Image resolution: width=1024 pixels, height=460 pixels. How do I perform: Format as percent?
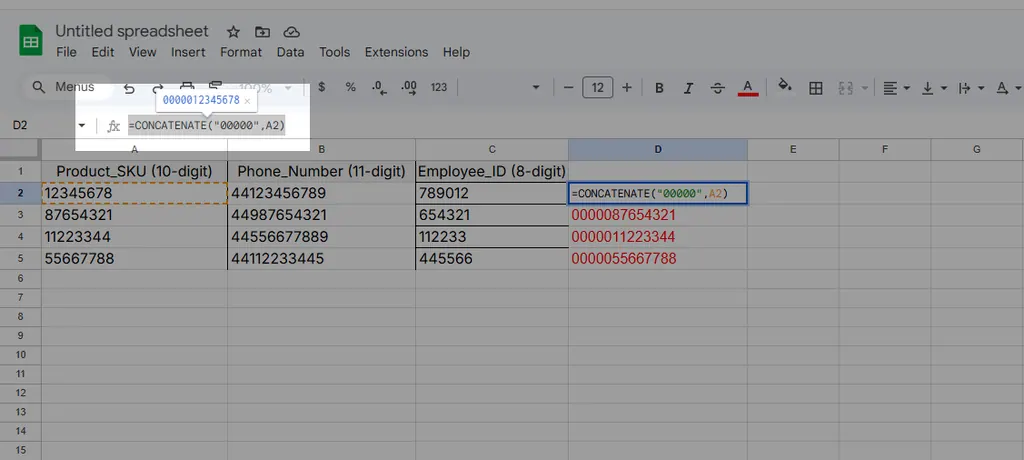pos(350,88)
